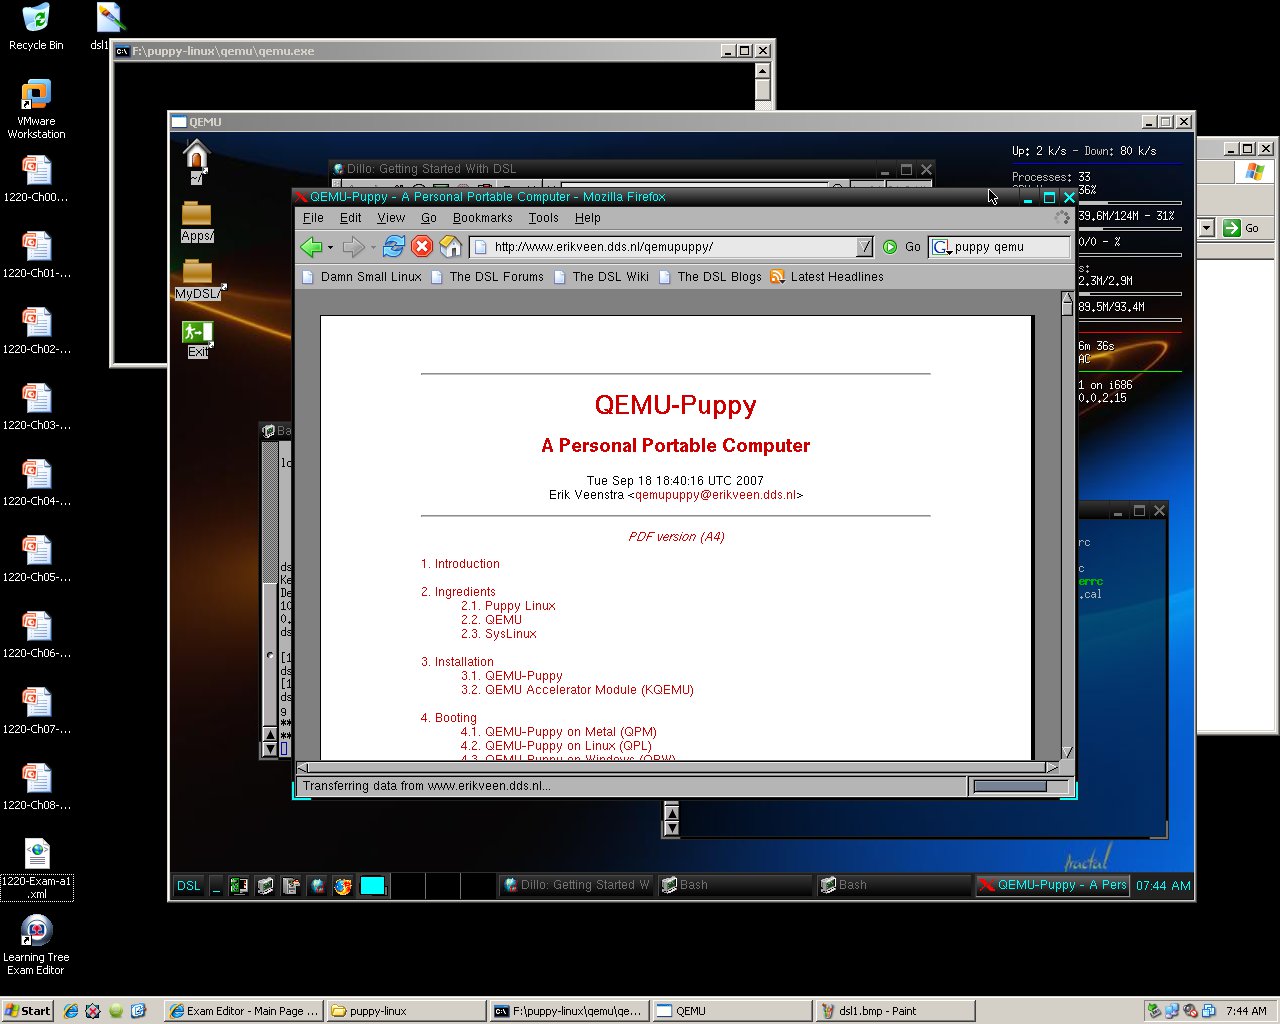Click Go button in background browser window
The height and width of the screenshot is (1024, 1280).
point(1241,228)
